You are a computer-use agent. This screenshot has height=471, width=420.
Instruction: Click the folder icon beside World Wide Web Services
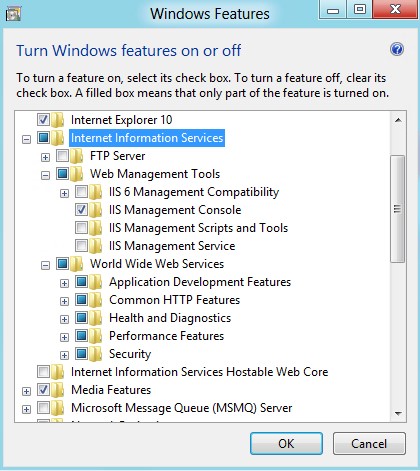[77, 264]
